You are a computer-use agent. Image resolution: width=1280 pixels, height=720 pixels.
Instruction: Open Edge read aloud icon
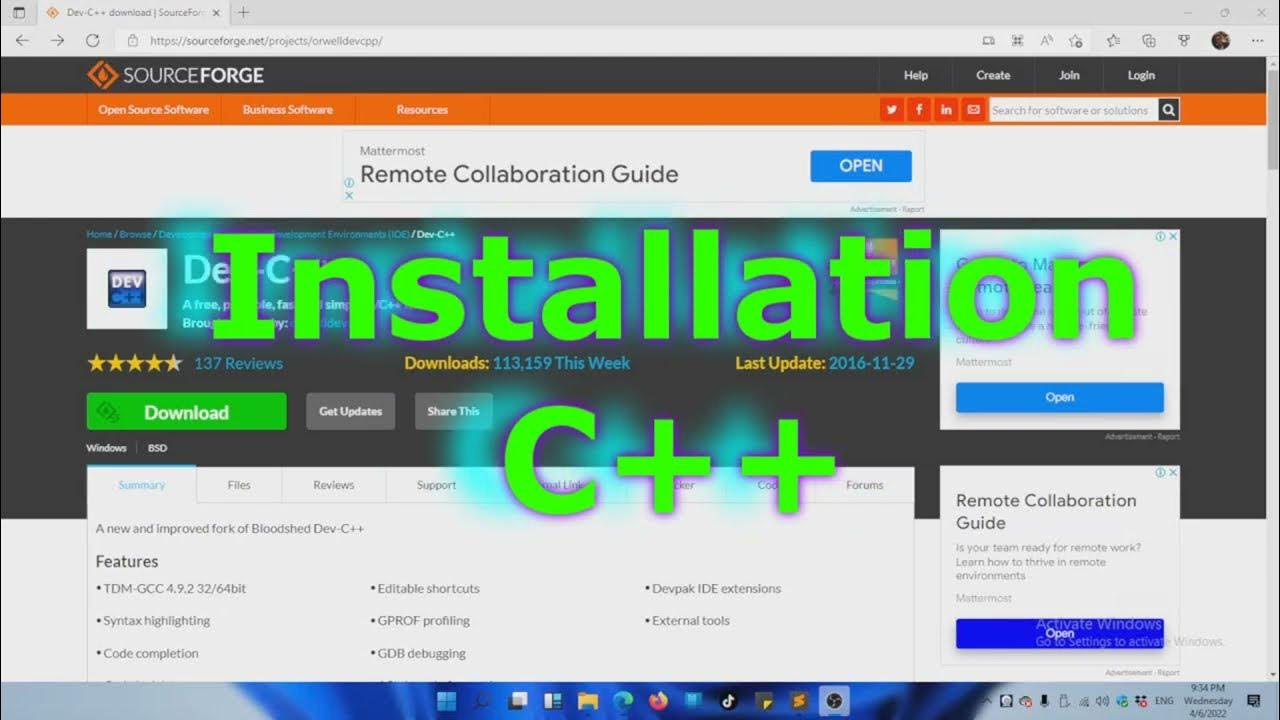tap(1046, 41)
